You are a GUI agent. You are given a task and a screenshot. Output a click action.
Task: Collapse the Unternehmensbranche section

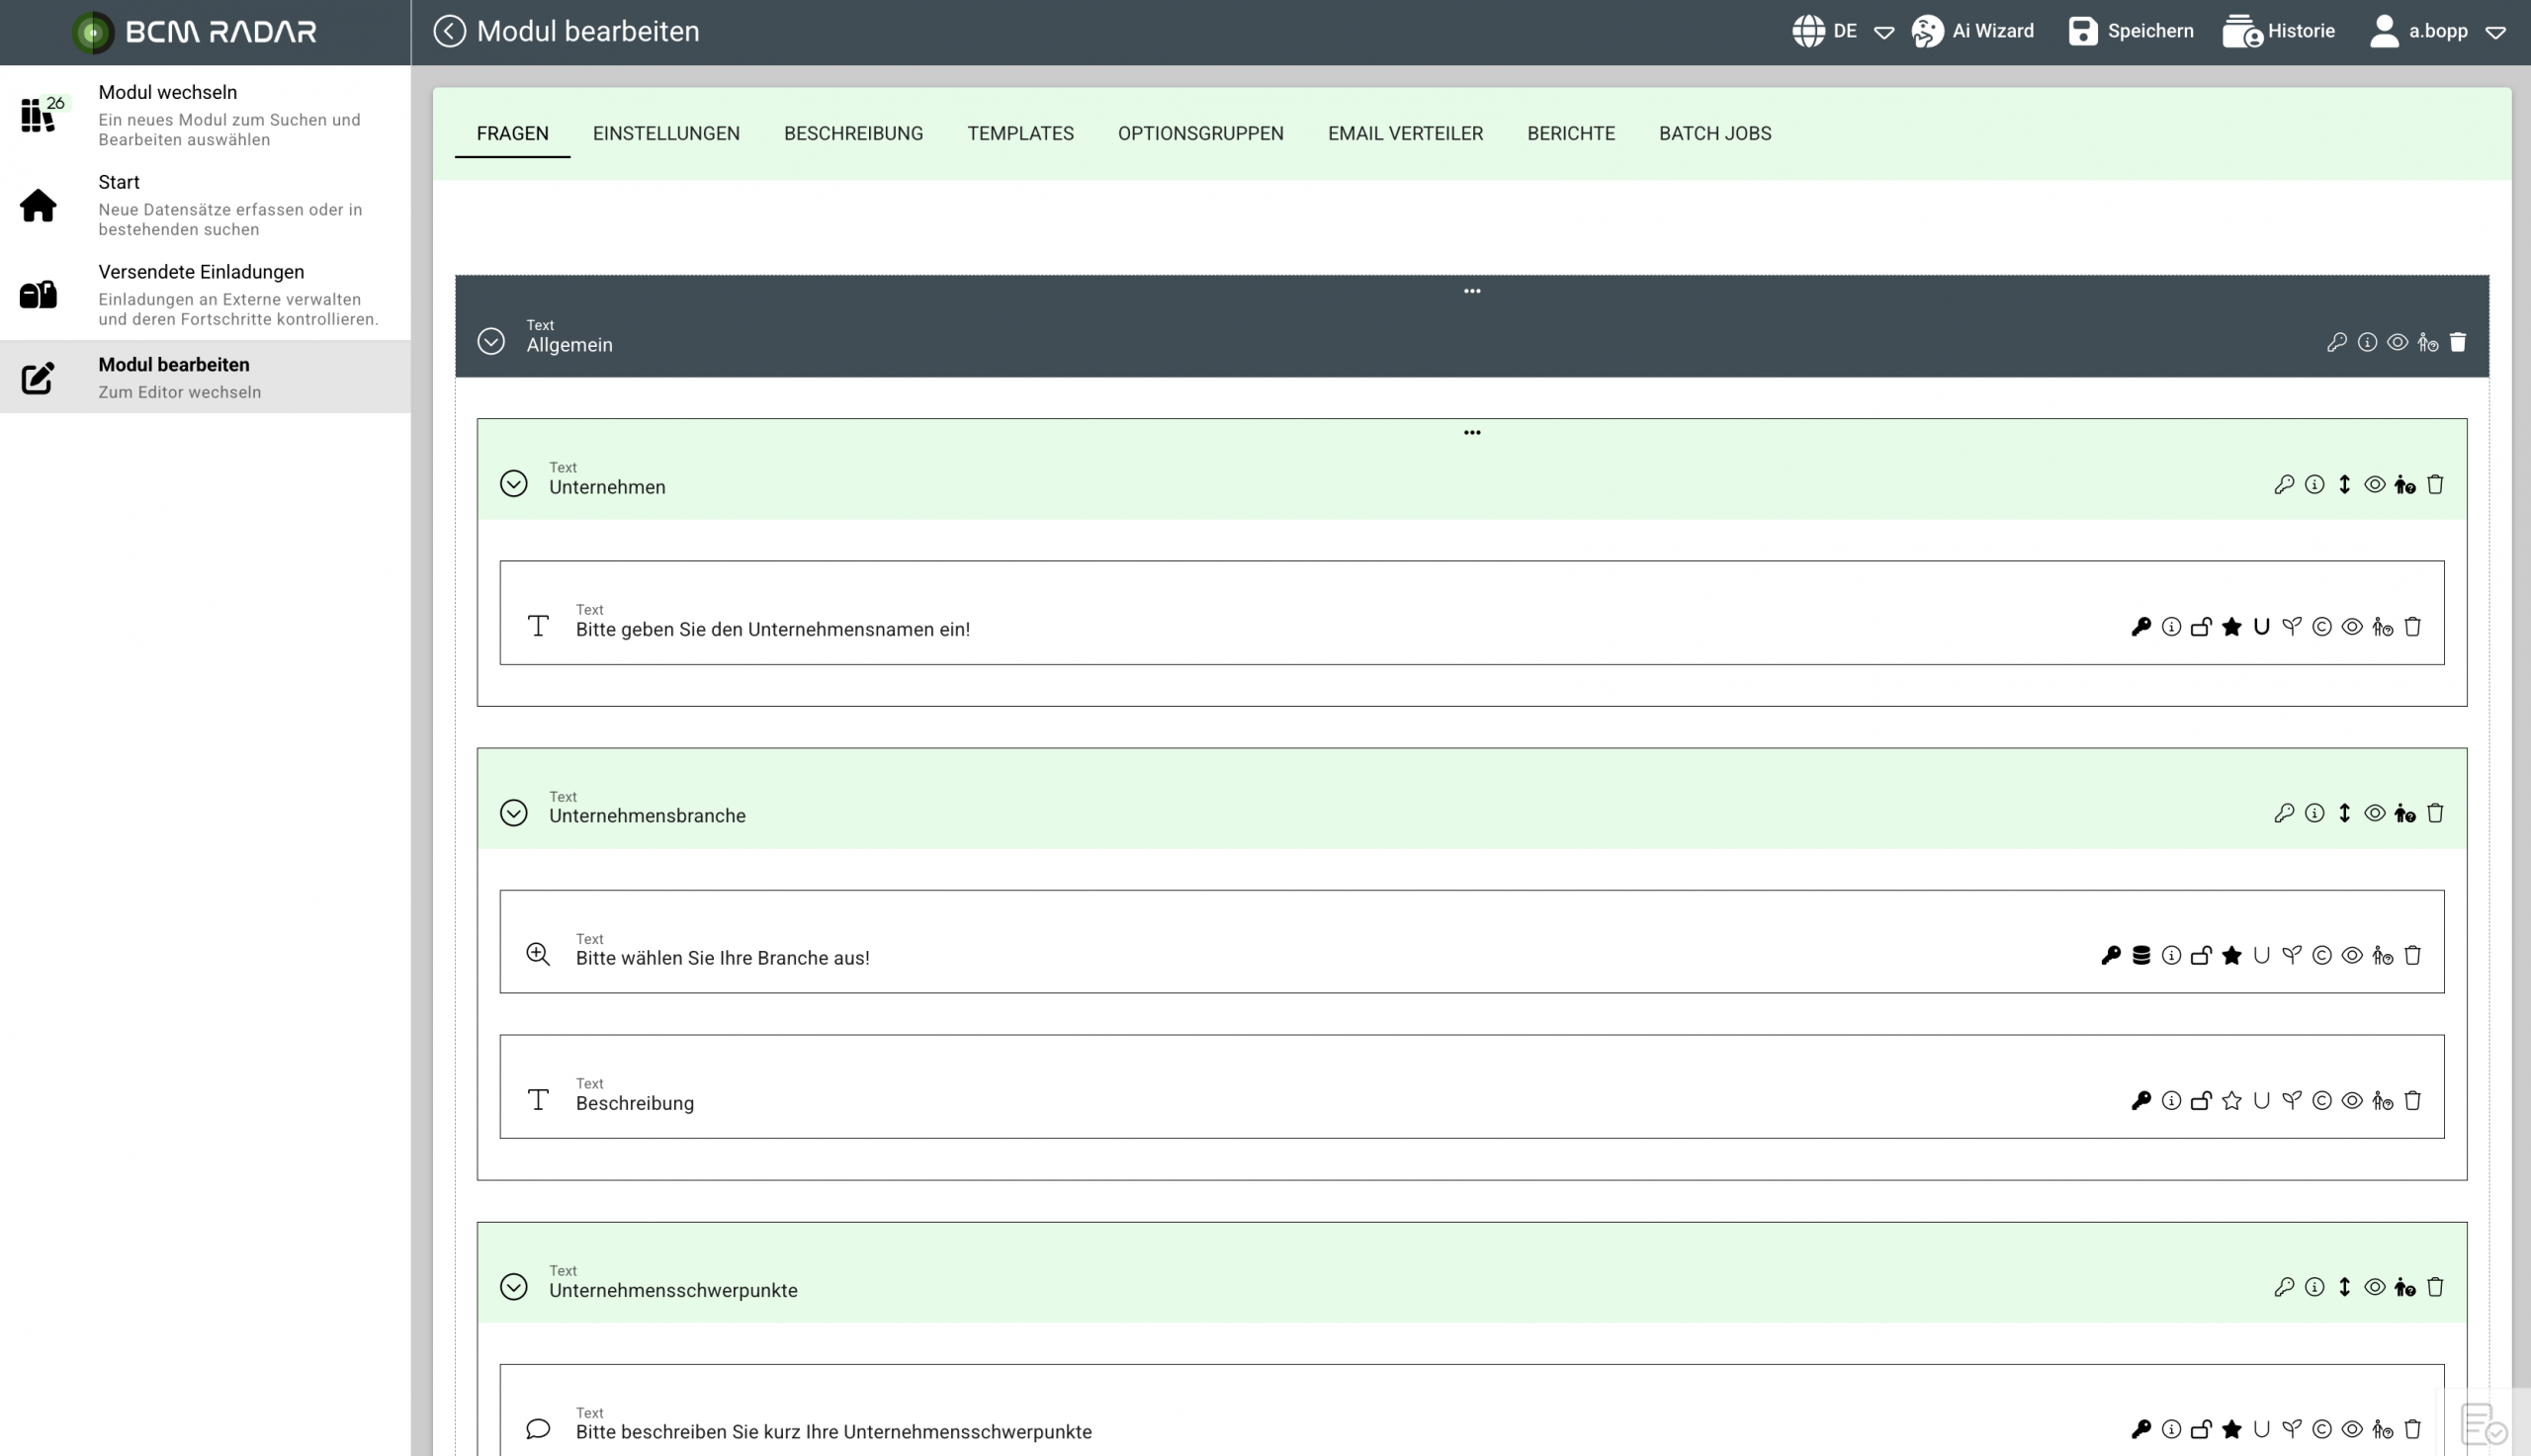point(513,813)
